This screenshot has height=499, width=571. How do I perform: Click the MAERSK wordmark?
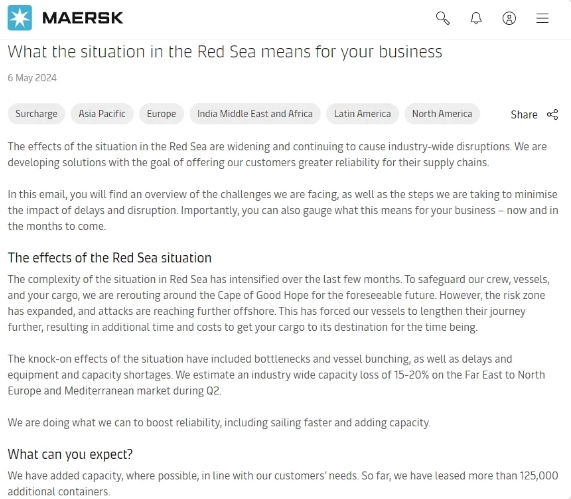coord(83,18)
